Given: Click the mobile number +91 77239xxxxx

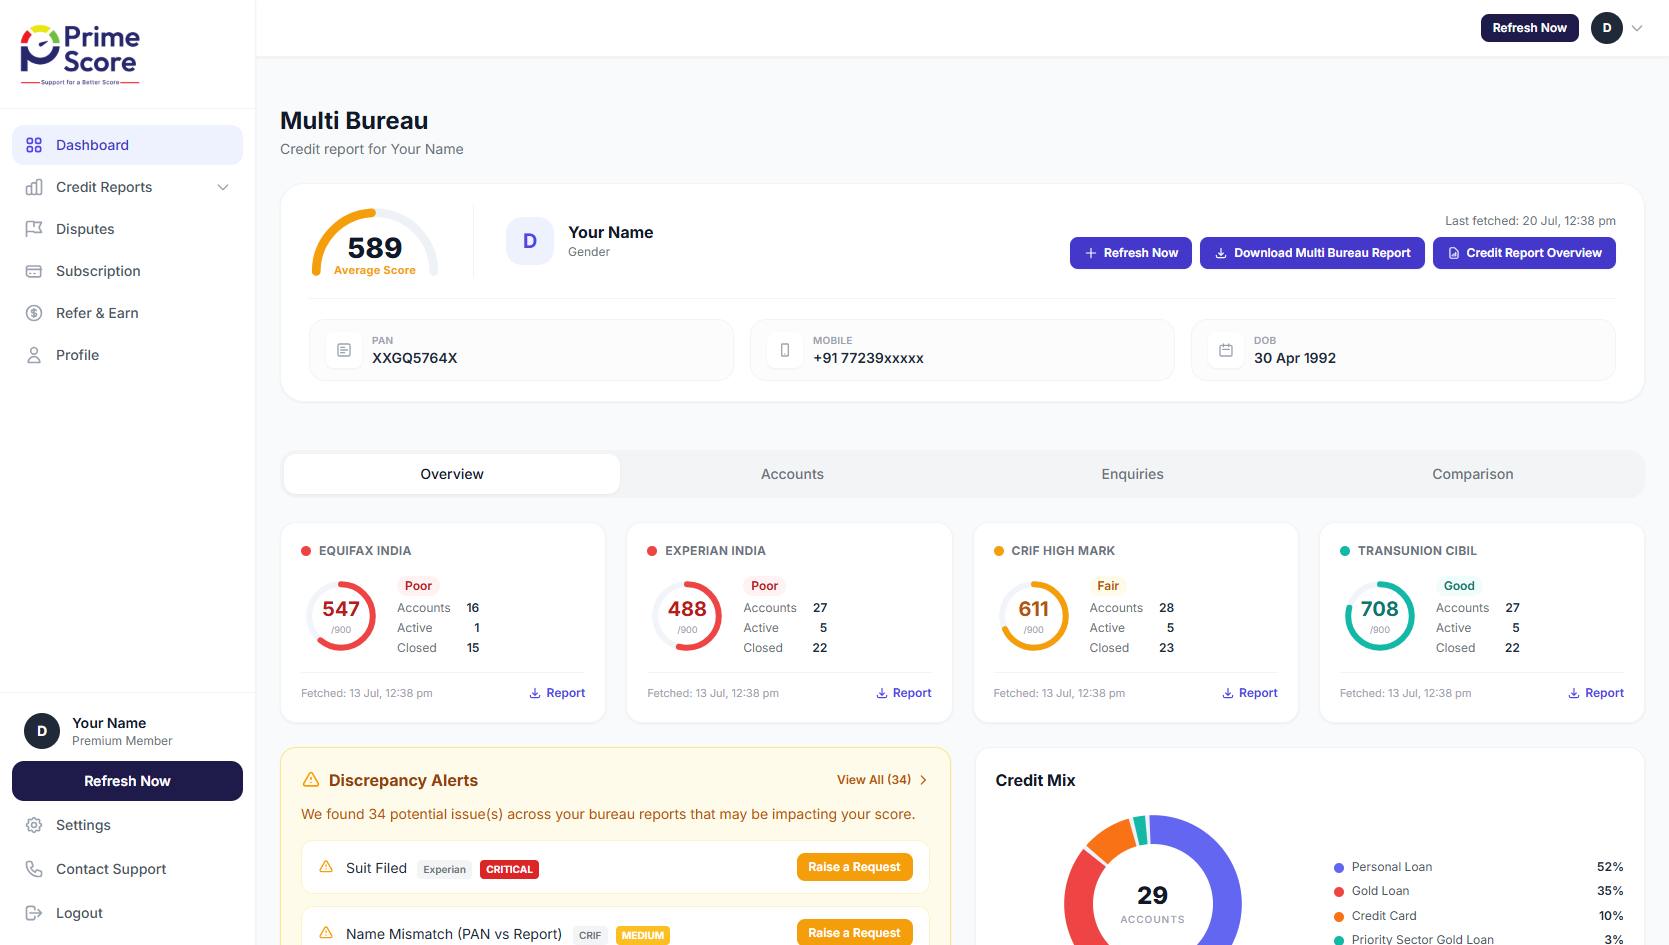Looking at the screenshot, I should (868, 358).
